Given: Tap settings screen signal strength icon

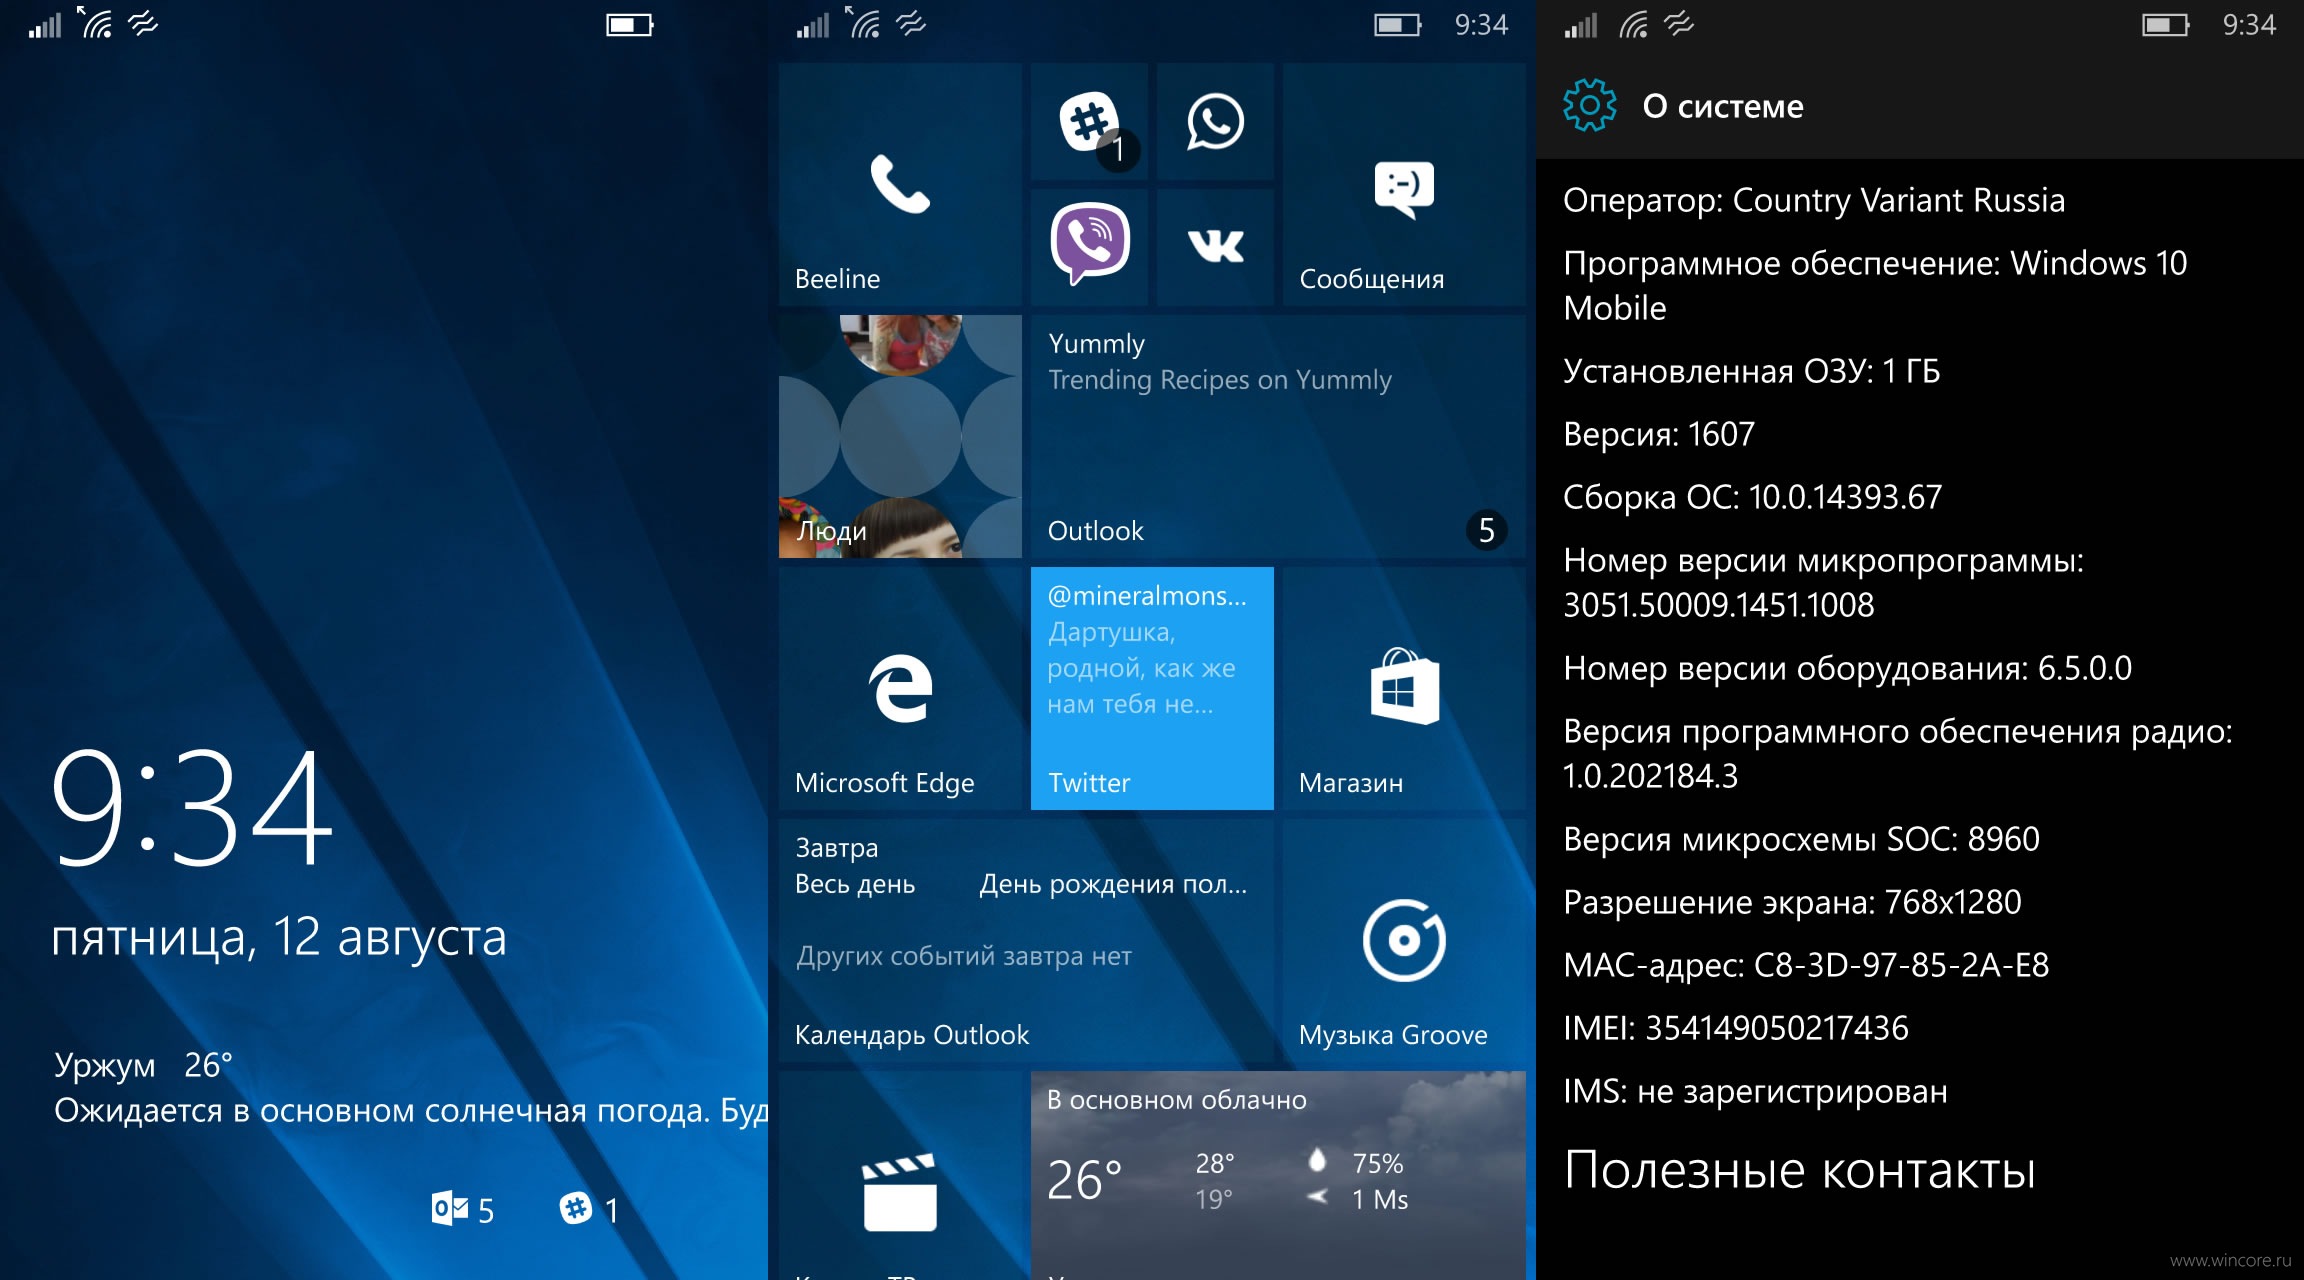Looking at the screenshot, I should pos(1581,25).
